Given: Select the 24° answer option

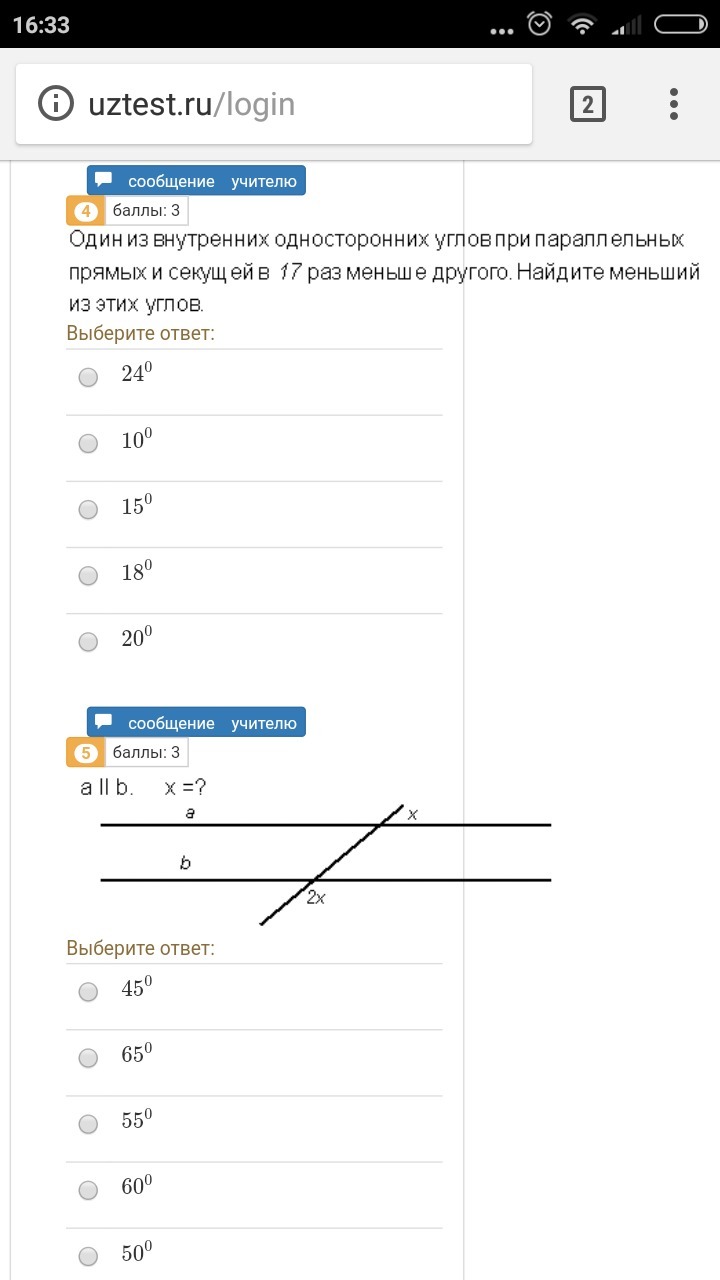Looking at the screenshot, I should (87, 378).
